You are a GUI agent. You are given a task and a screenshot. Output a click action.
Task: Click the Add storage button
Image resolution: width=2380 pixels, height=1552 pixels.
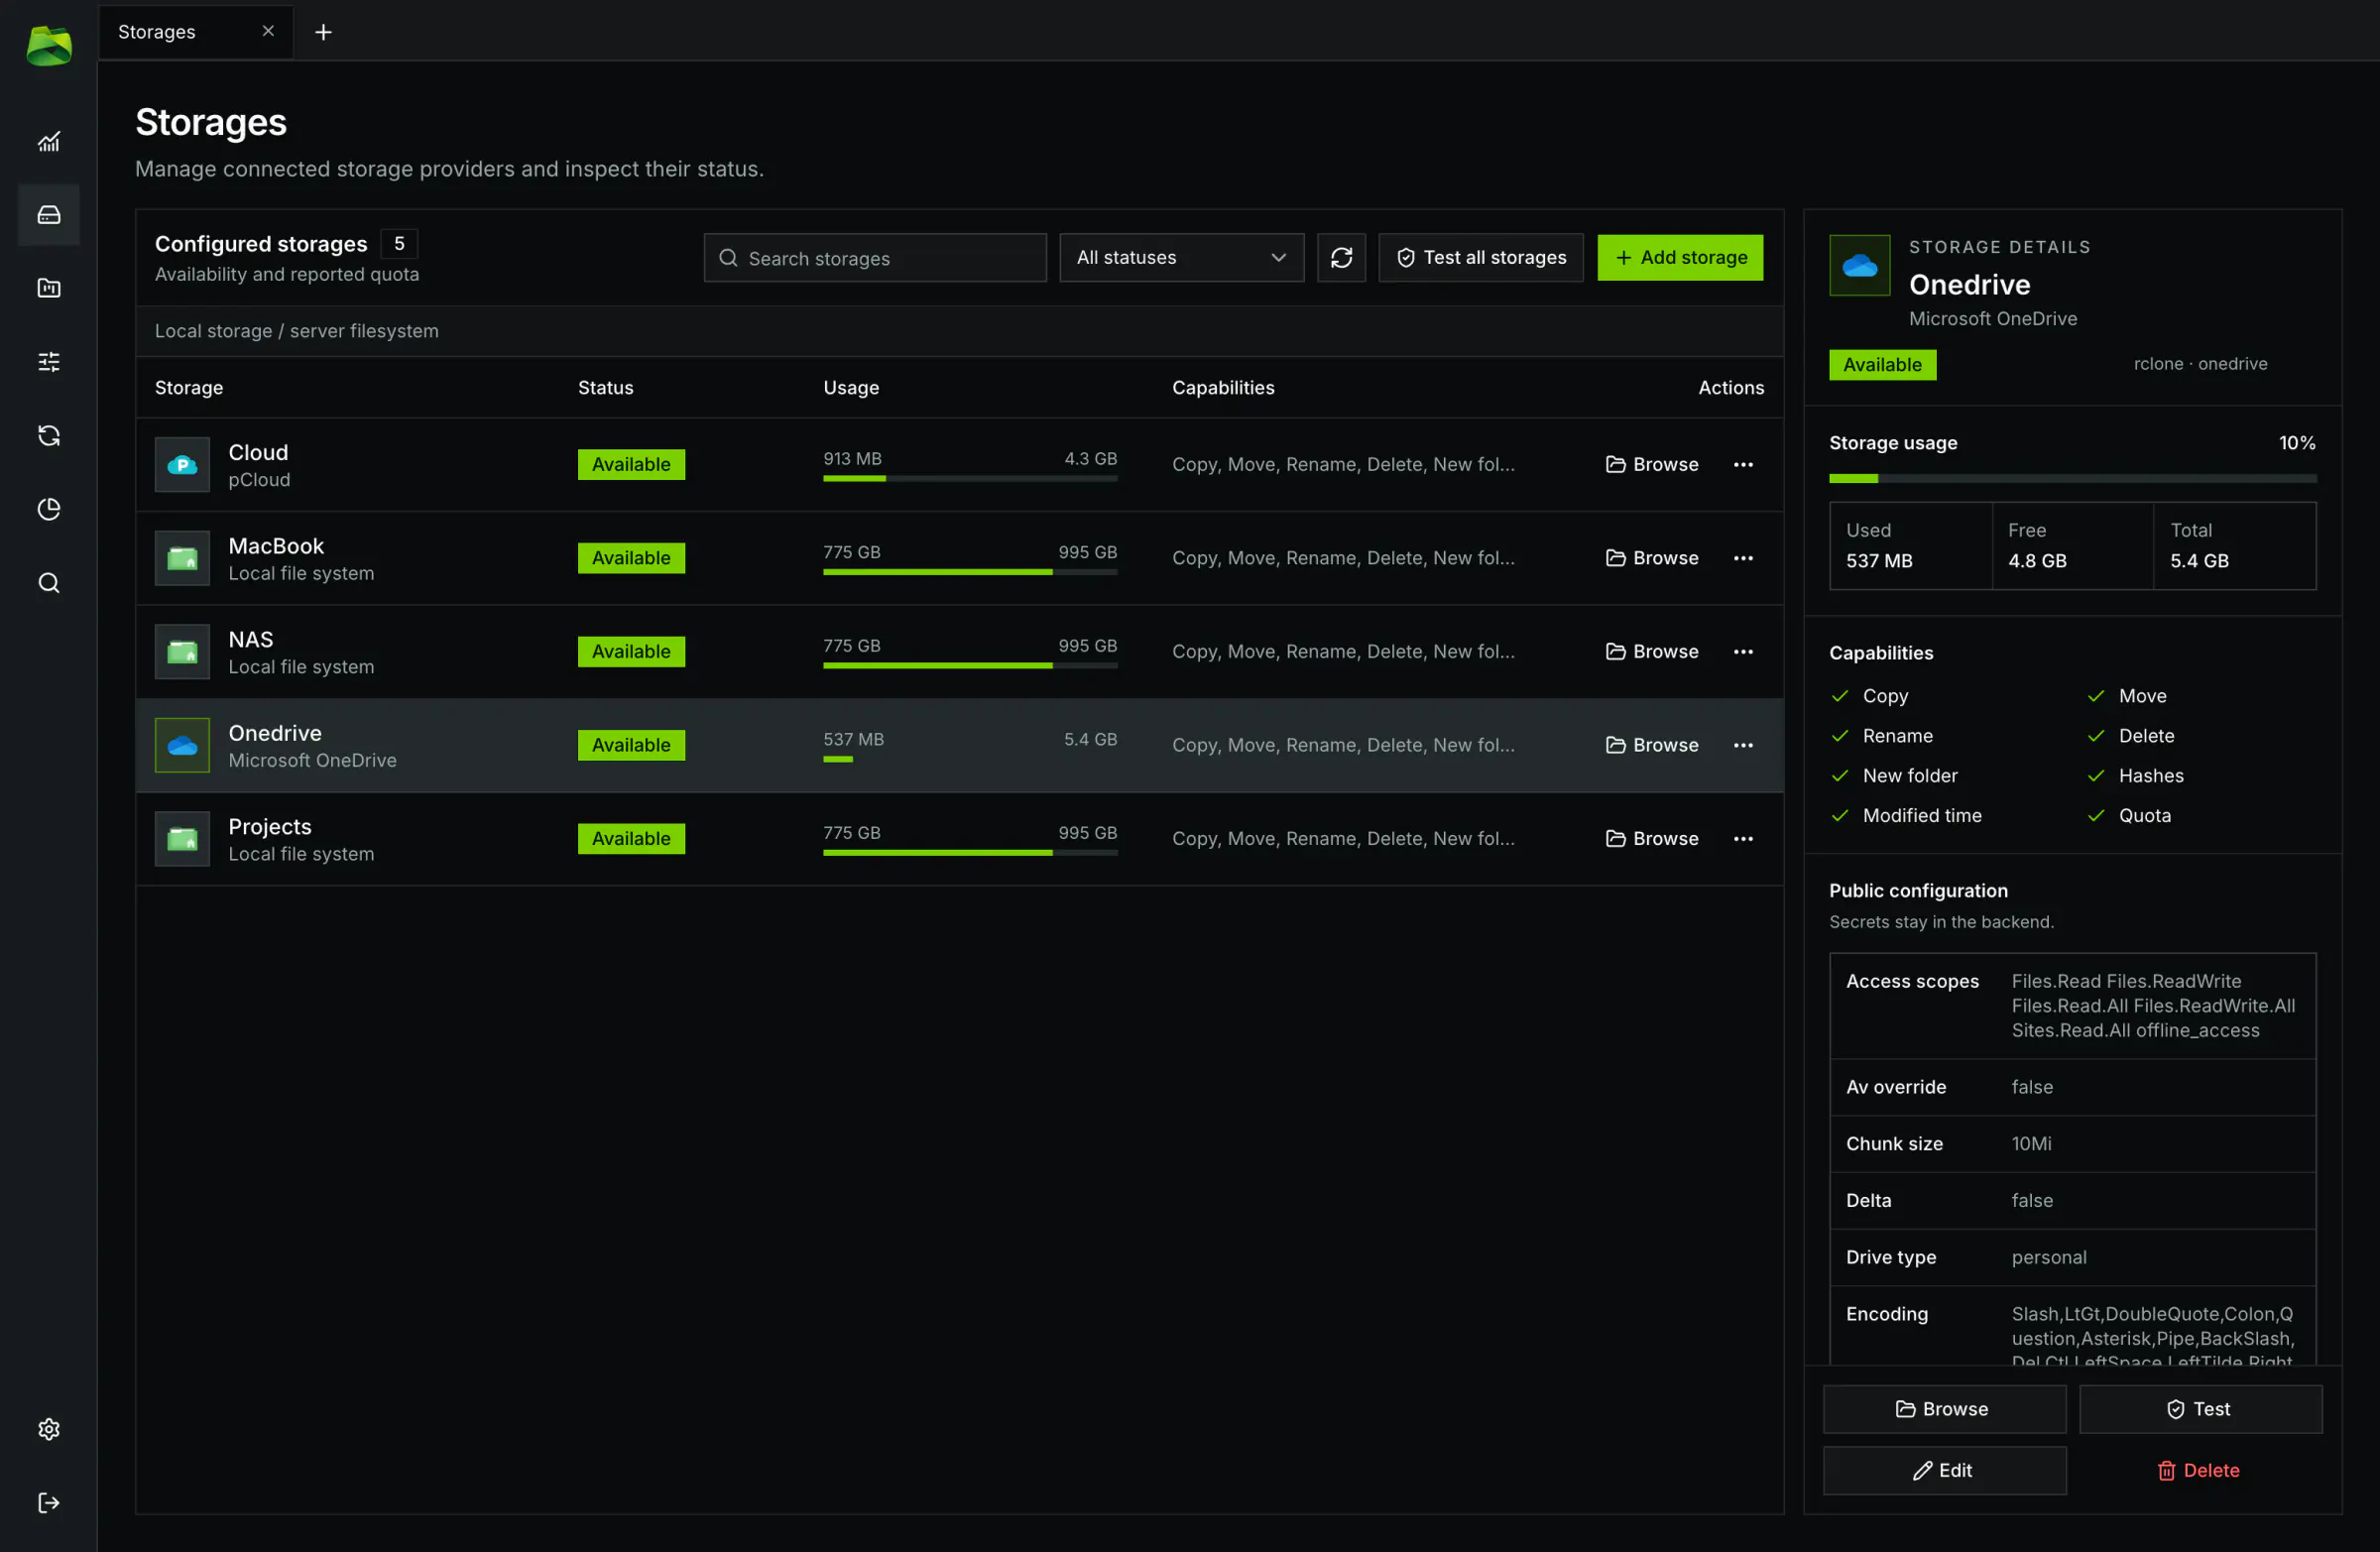pyautogui.click(x=1680, y=258)
